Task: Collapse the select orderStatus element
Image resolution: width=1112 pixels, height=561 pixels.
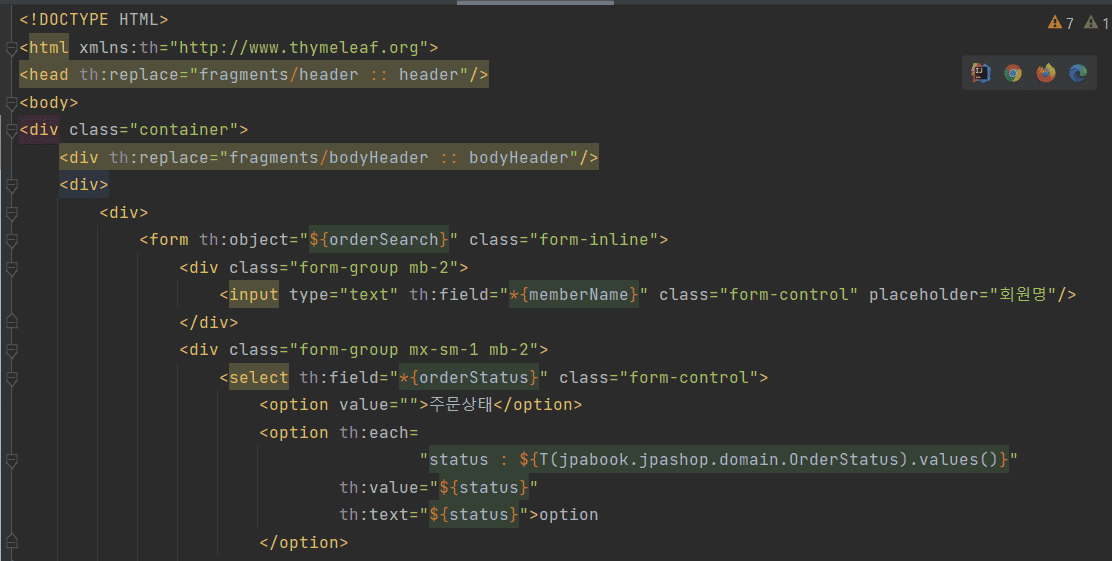Action: [x=11, y=378]
